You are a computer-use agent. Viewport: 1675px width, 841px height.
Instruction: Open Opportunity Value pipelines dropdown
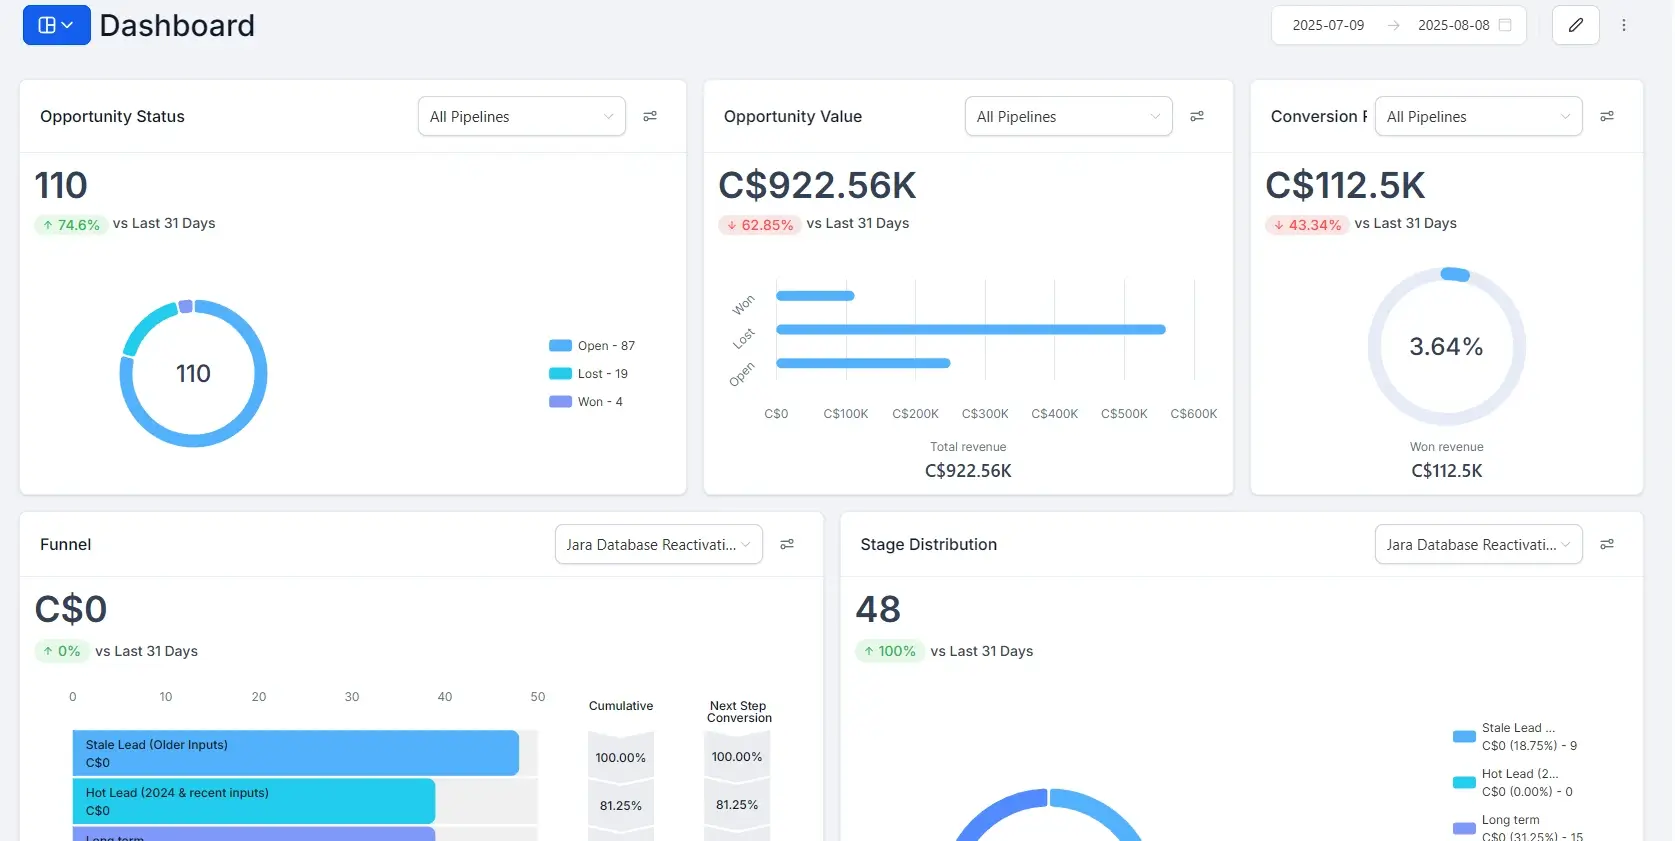click(x=1069, y=116)
